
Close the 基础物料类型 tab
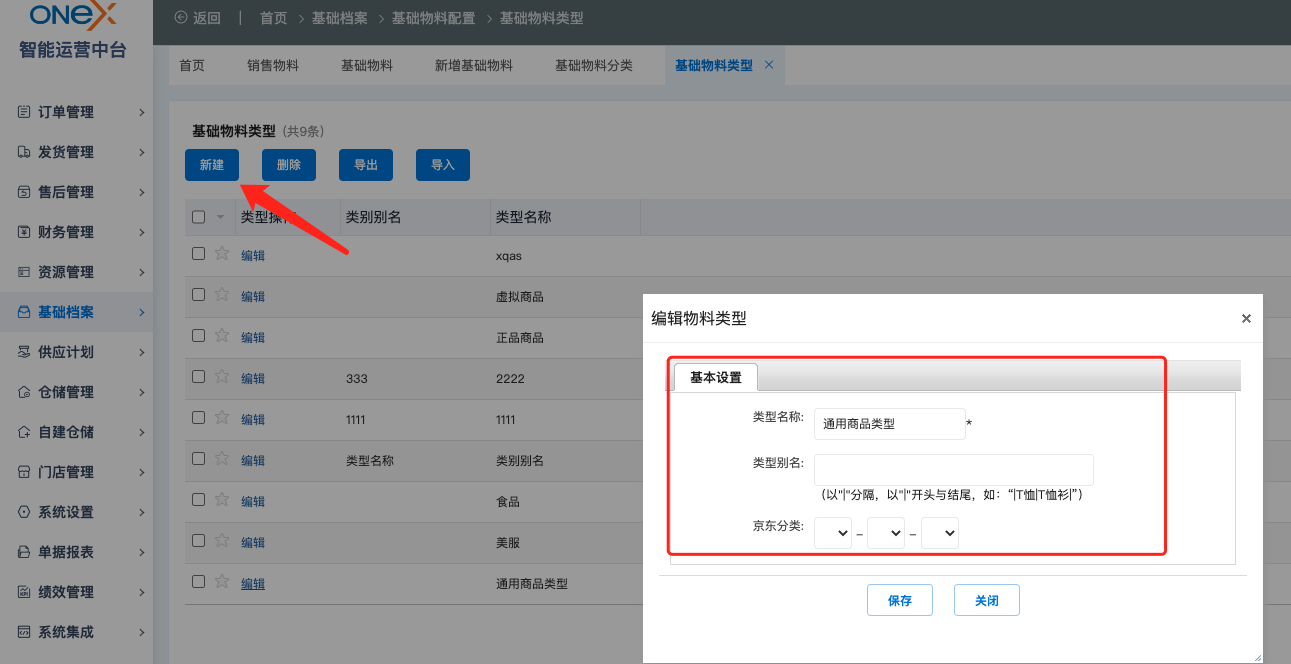coord(769,64)
